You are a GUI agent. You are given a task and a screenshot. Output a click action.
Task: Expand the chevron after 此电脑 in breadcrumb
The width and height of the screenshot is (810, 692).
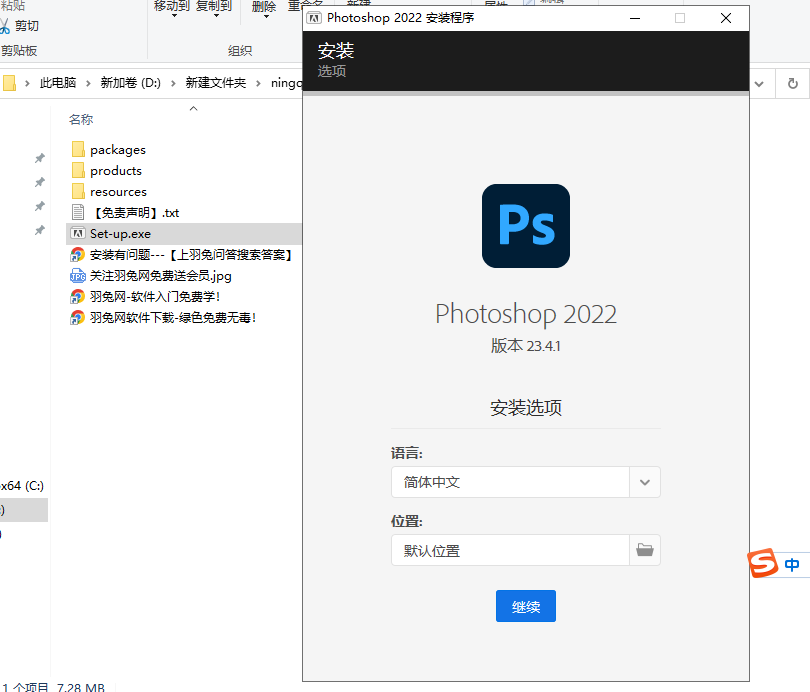pos(88,83)
